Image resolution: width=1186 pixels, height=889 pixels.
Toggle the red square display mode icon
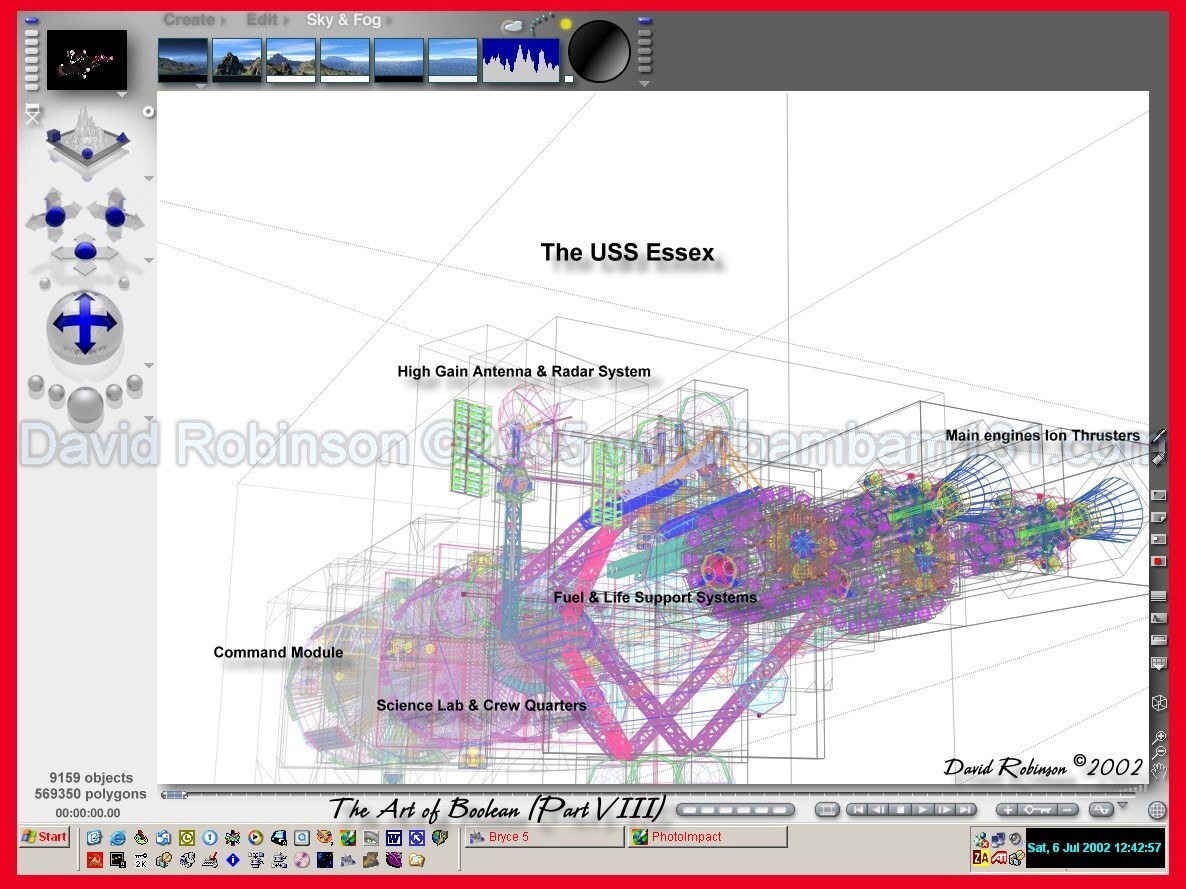tap(1158, 561)
